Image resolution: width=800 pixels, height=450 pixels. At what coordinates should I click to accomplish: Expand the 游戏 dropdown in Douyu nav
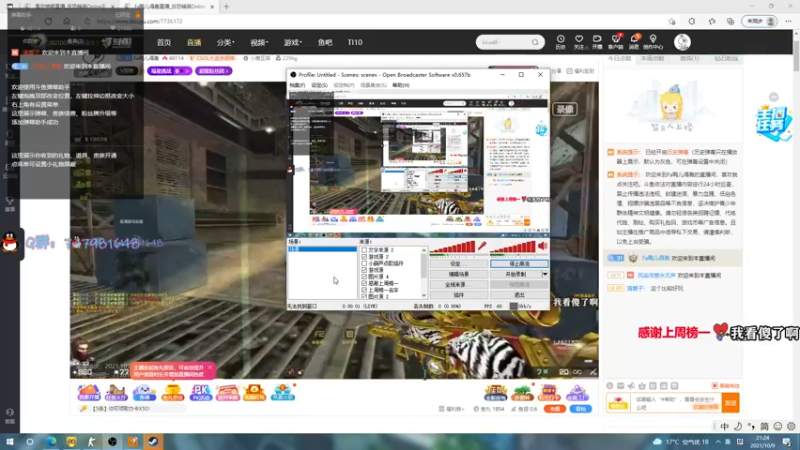click(293, 42)
